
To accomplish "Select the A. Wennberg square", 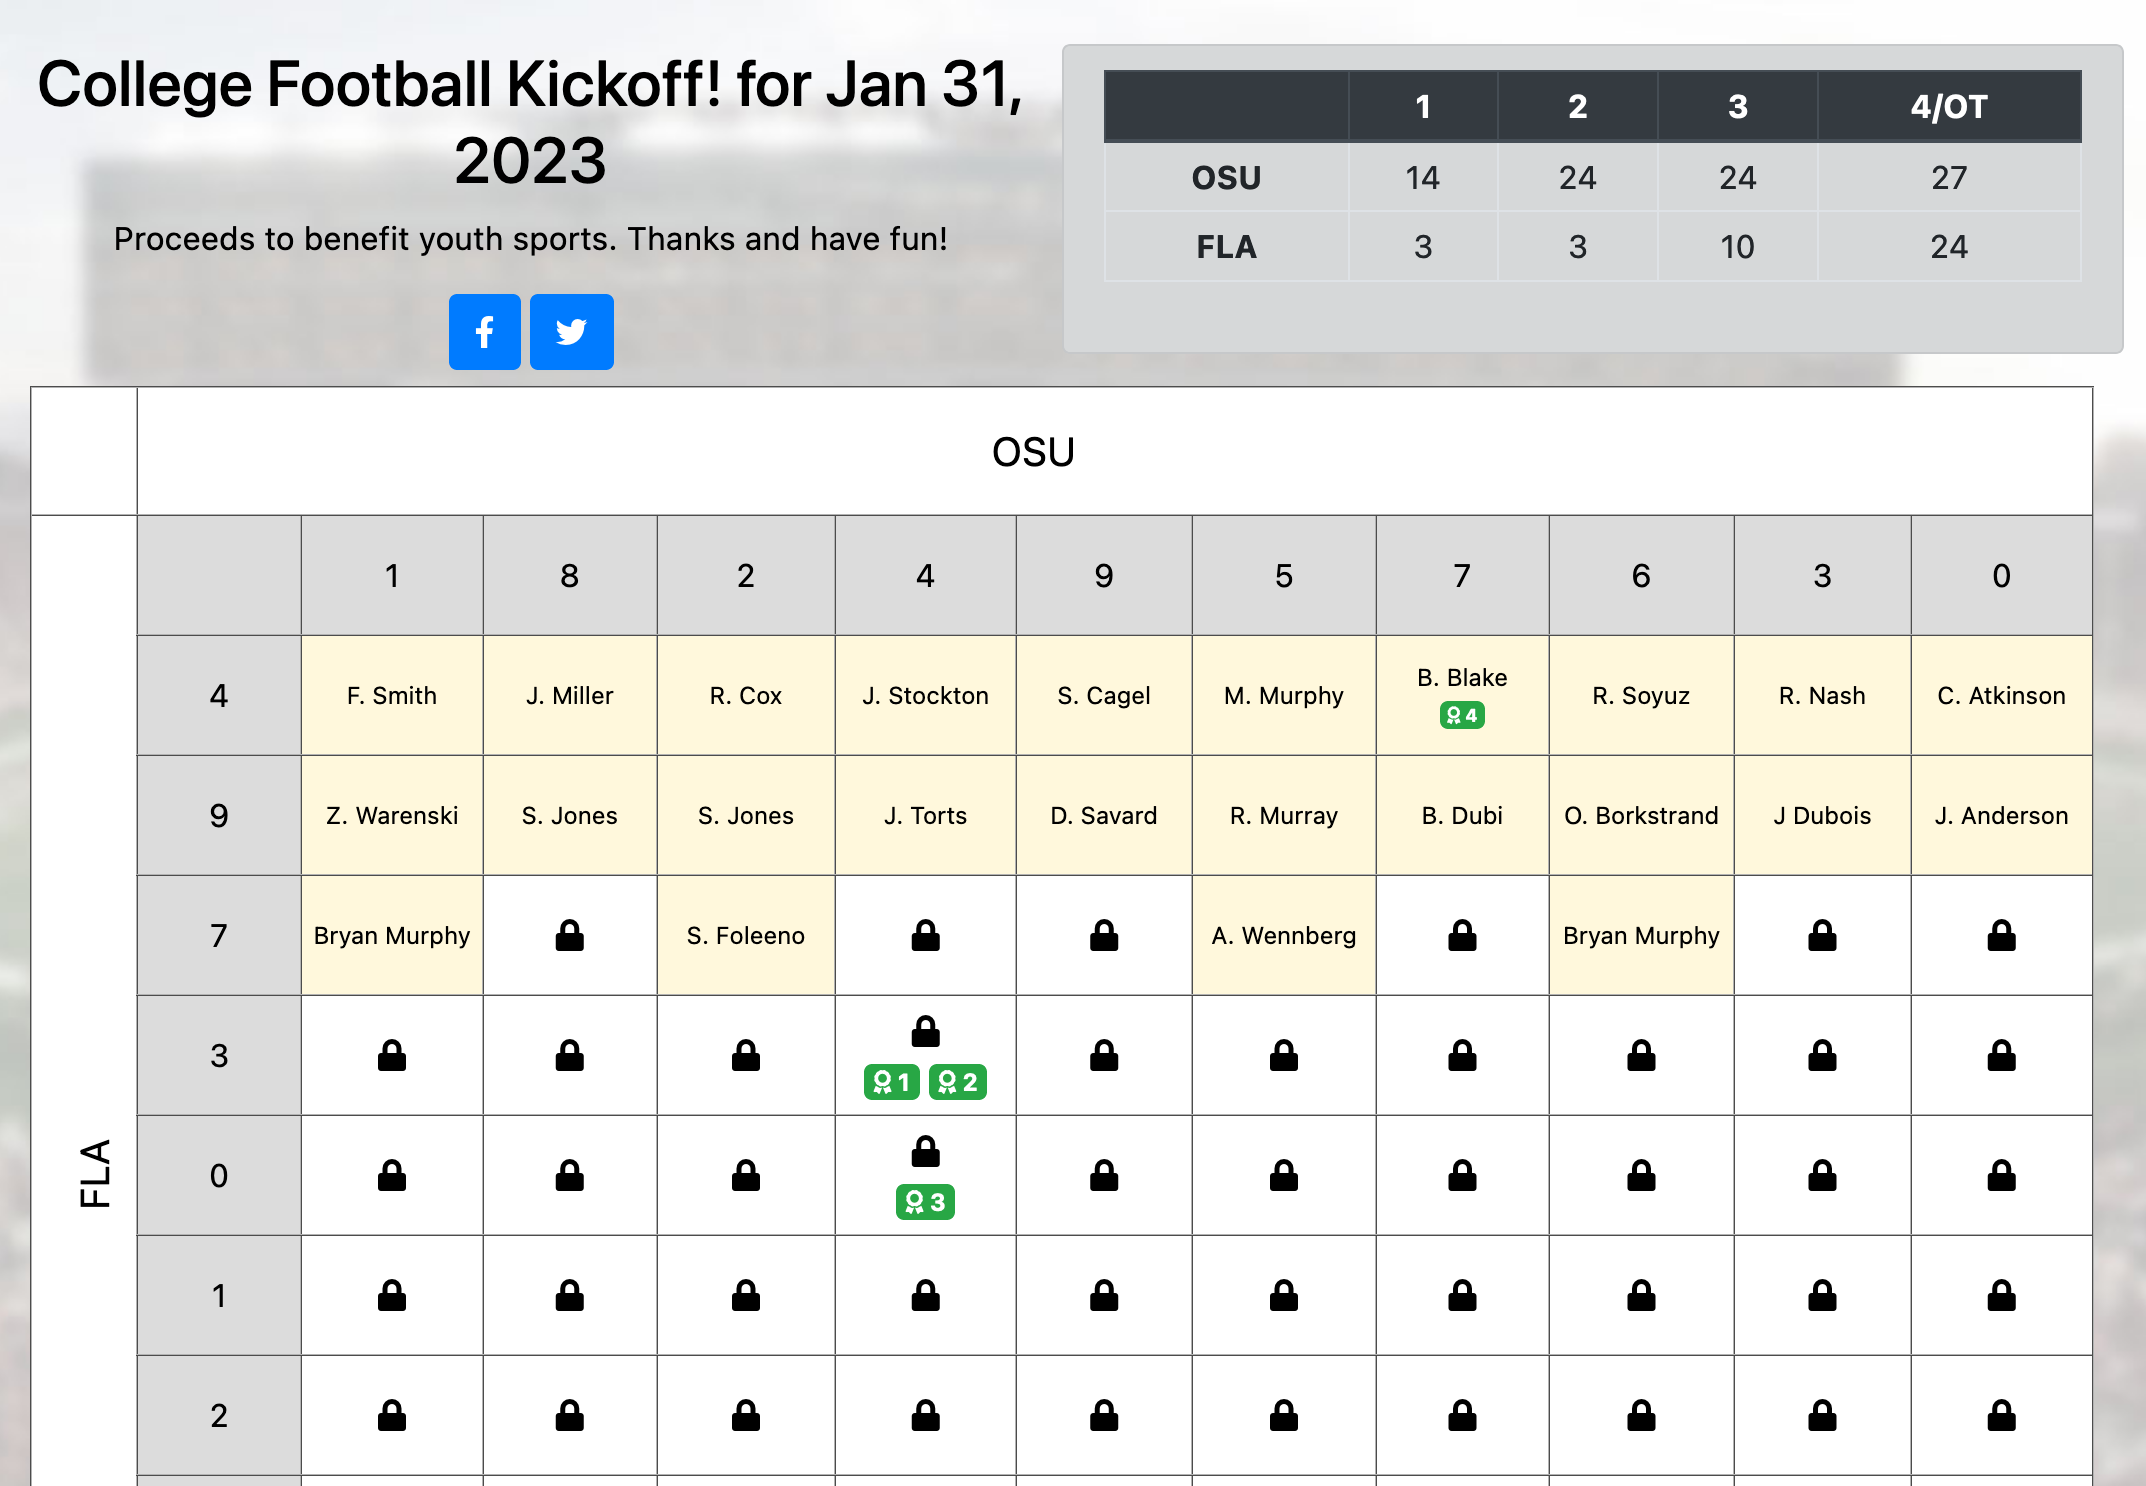I will pos(1284,936).
